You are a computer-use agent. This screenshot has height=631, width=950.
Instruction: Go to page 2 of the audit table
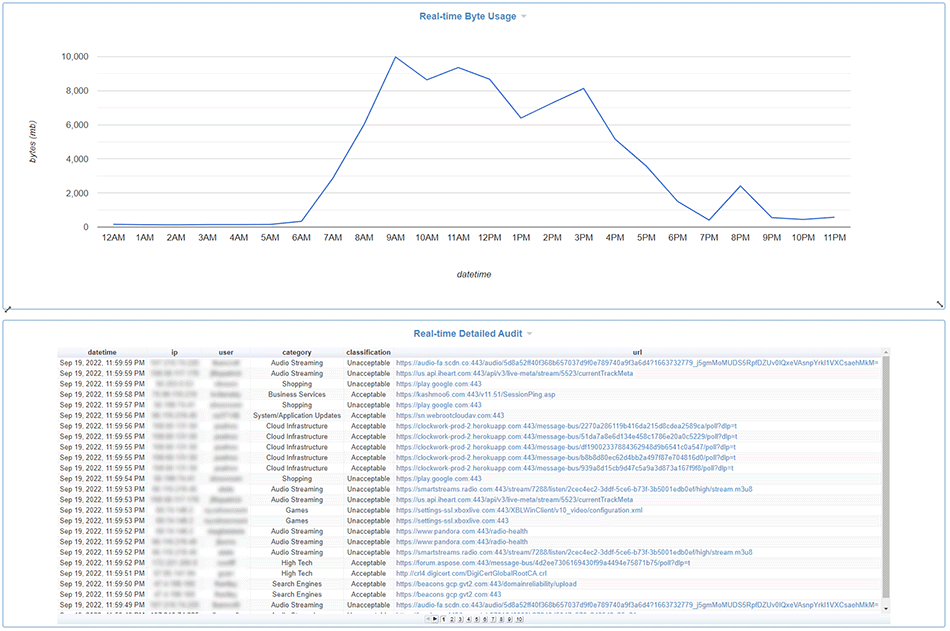pos(452,620)
